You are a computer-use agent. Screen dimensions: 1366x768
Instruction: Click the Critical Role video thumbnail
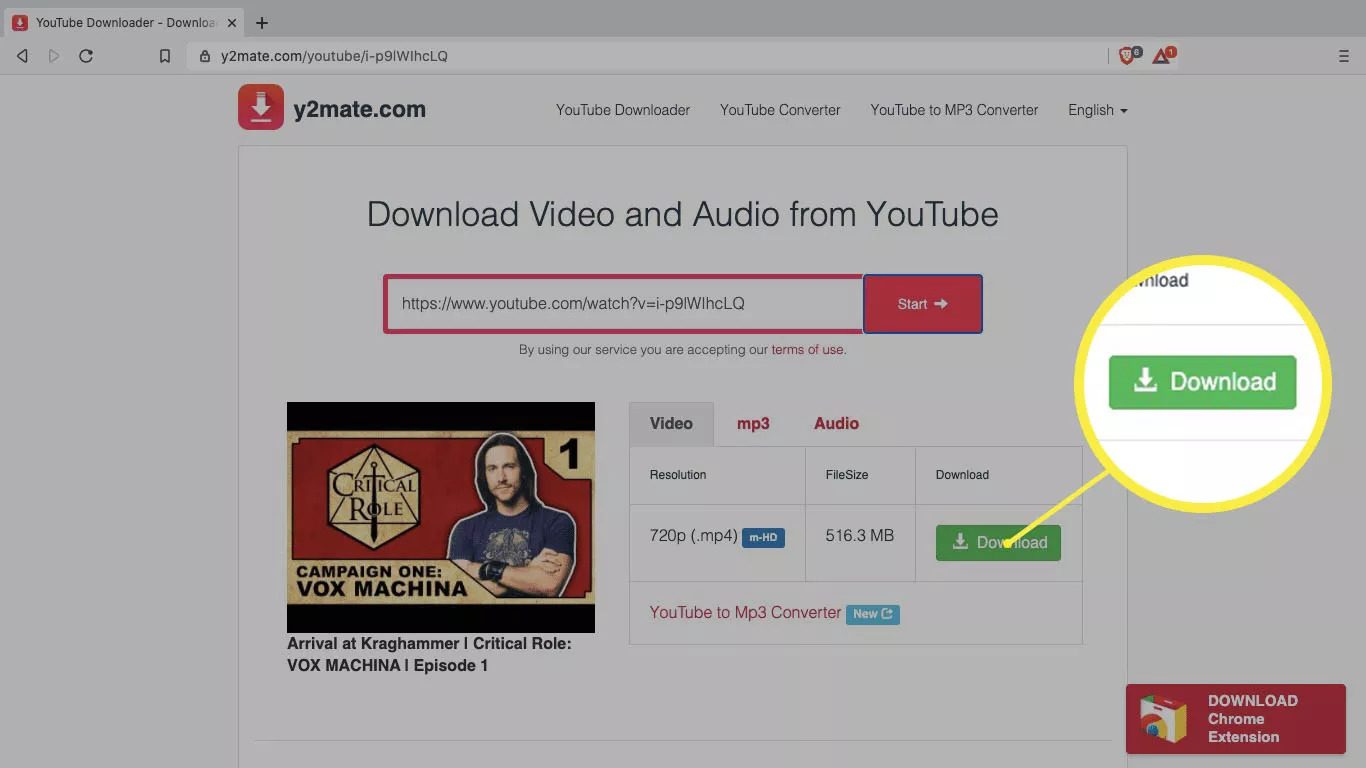pos(441,517)
